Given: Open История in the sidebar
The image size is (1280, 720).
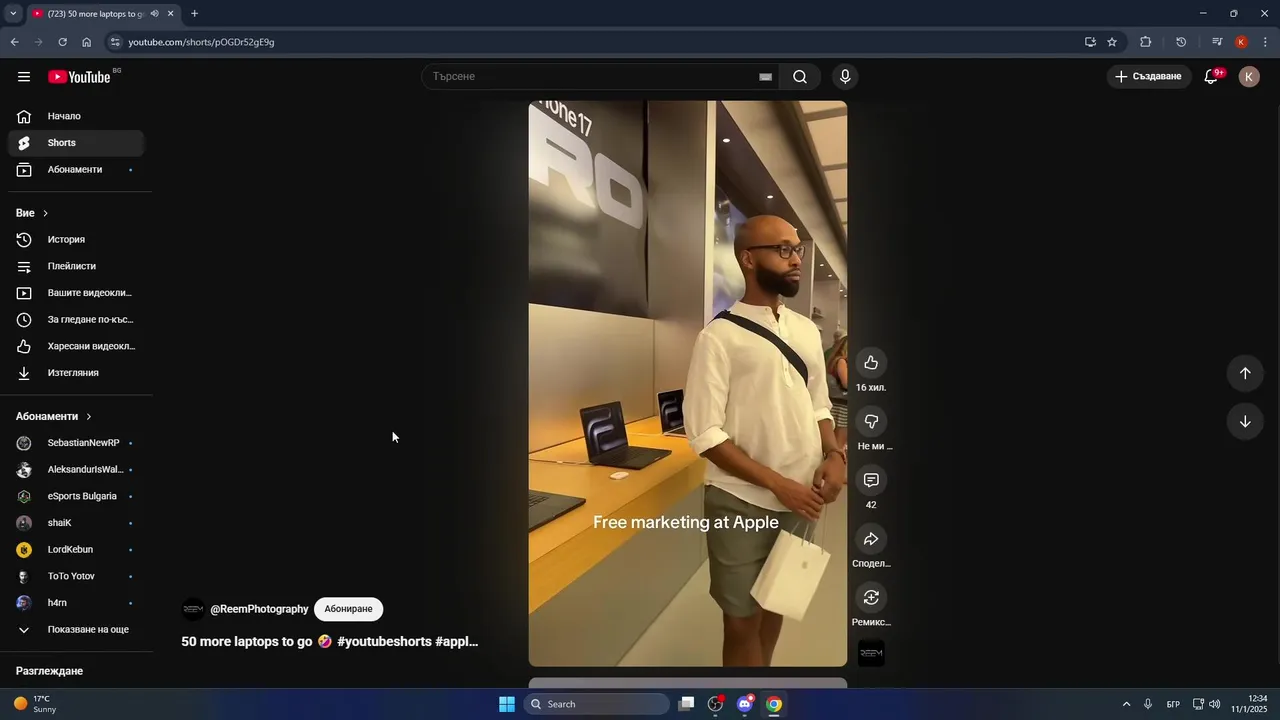Looking at the screenshot, I should [x=76, y=240].
